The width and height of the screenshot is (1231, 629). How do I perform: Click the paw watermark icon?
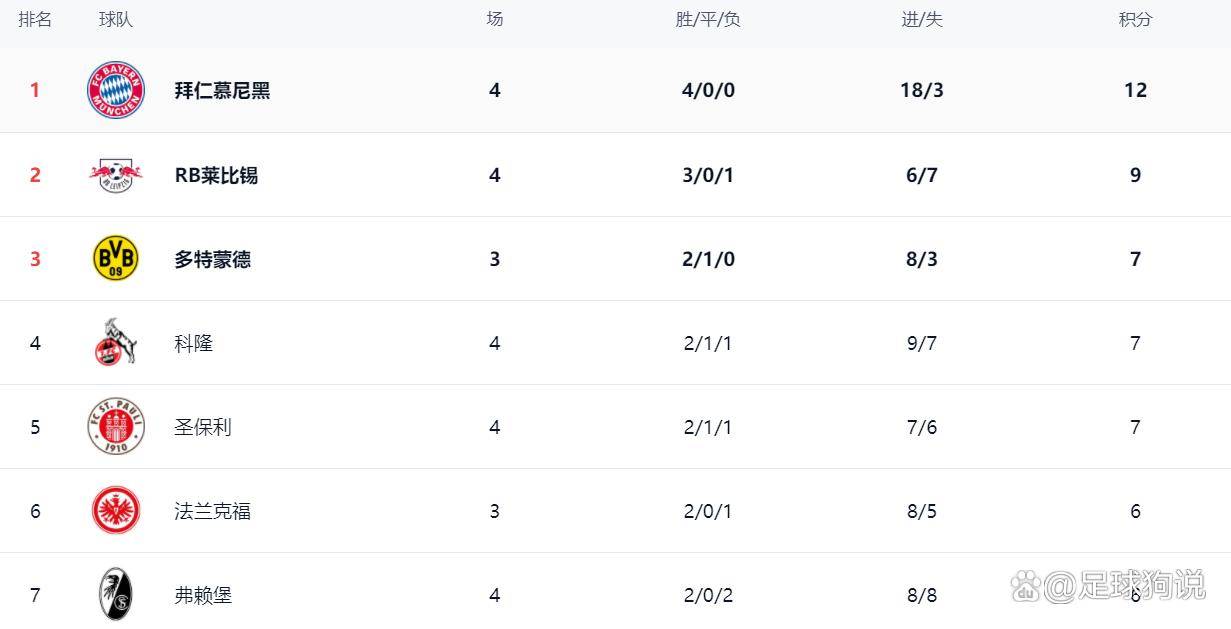(x=1026, y=585)
